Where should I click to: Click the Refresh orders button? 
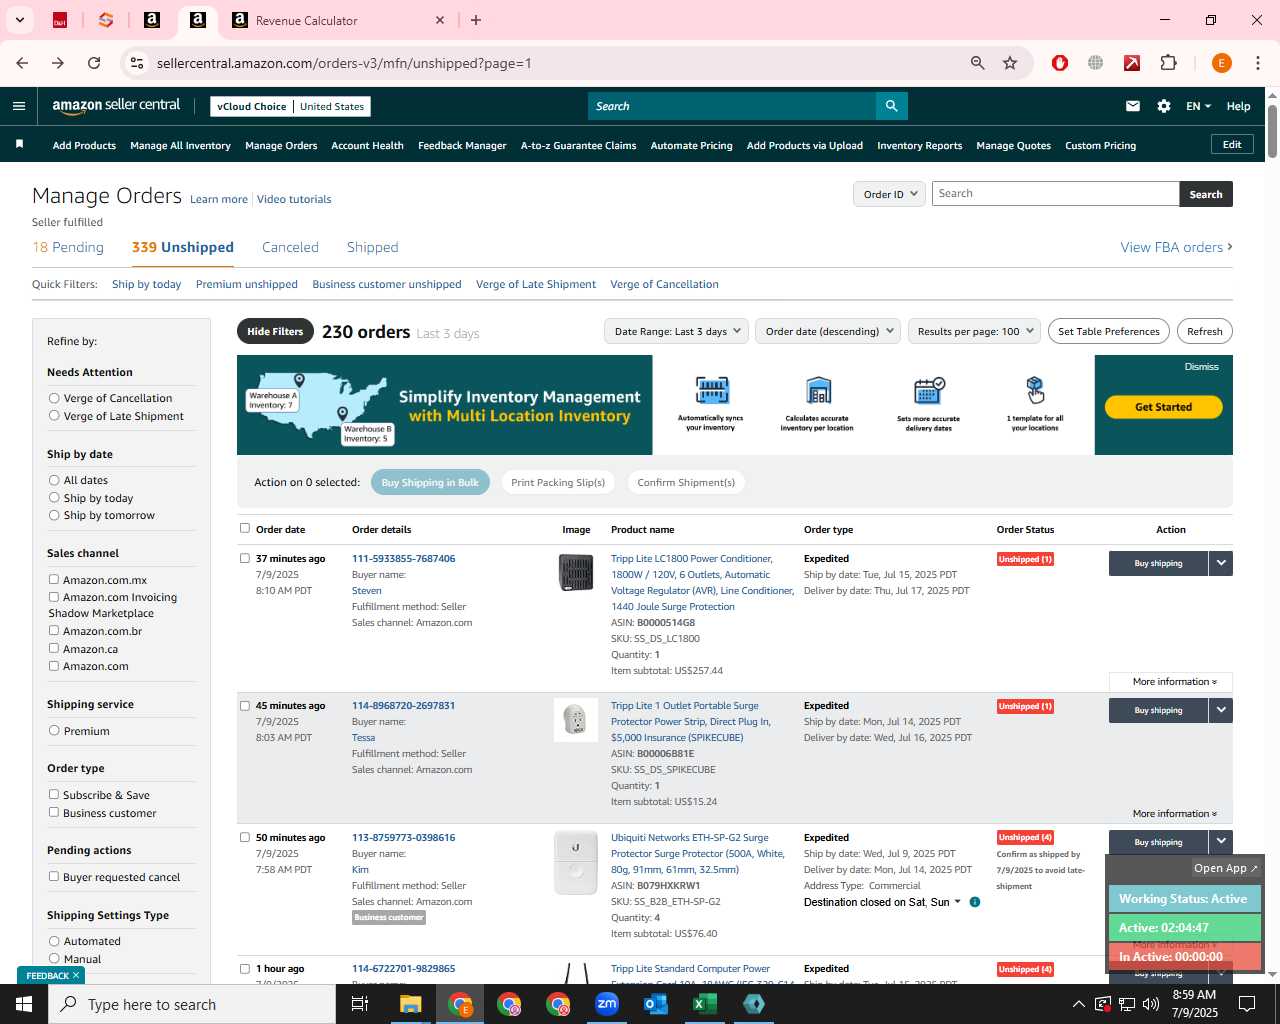point(1204,331)
